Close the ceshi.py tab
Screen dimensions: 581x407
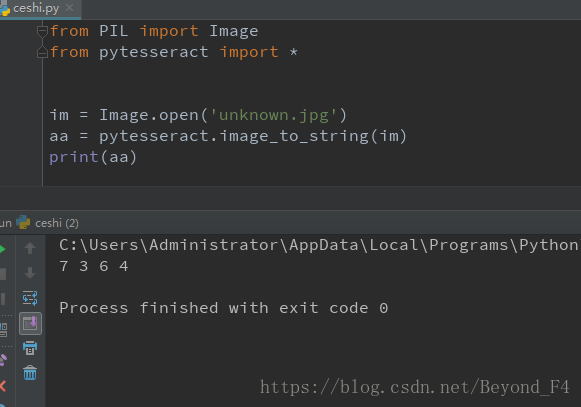[69, 7]
